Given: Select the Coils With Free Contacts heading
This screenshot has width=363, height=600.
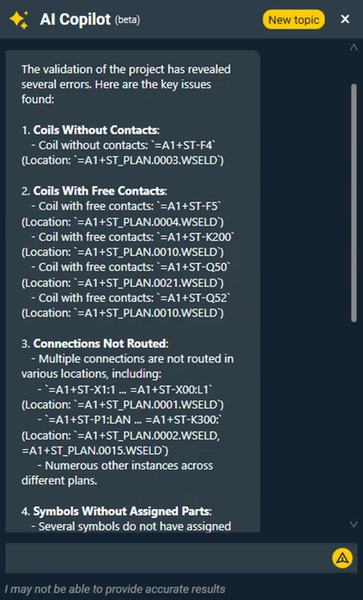Looking at the screenshot, I should (100, 191).
